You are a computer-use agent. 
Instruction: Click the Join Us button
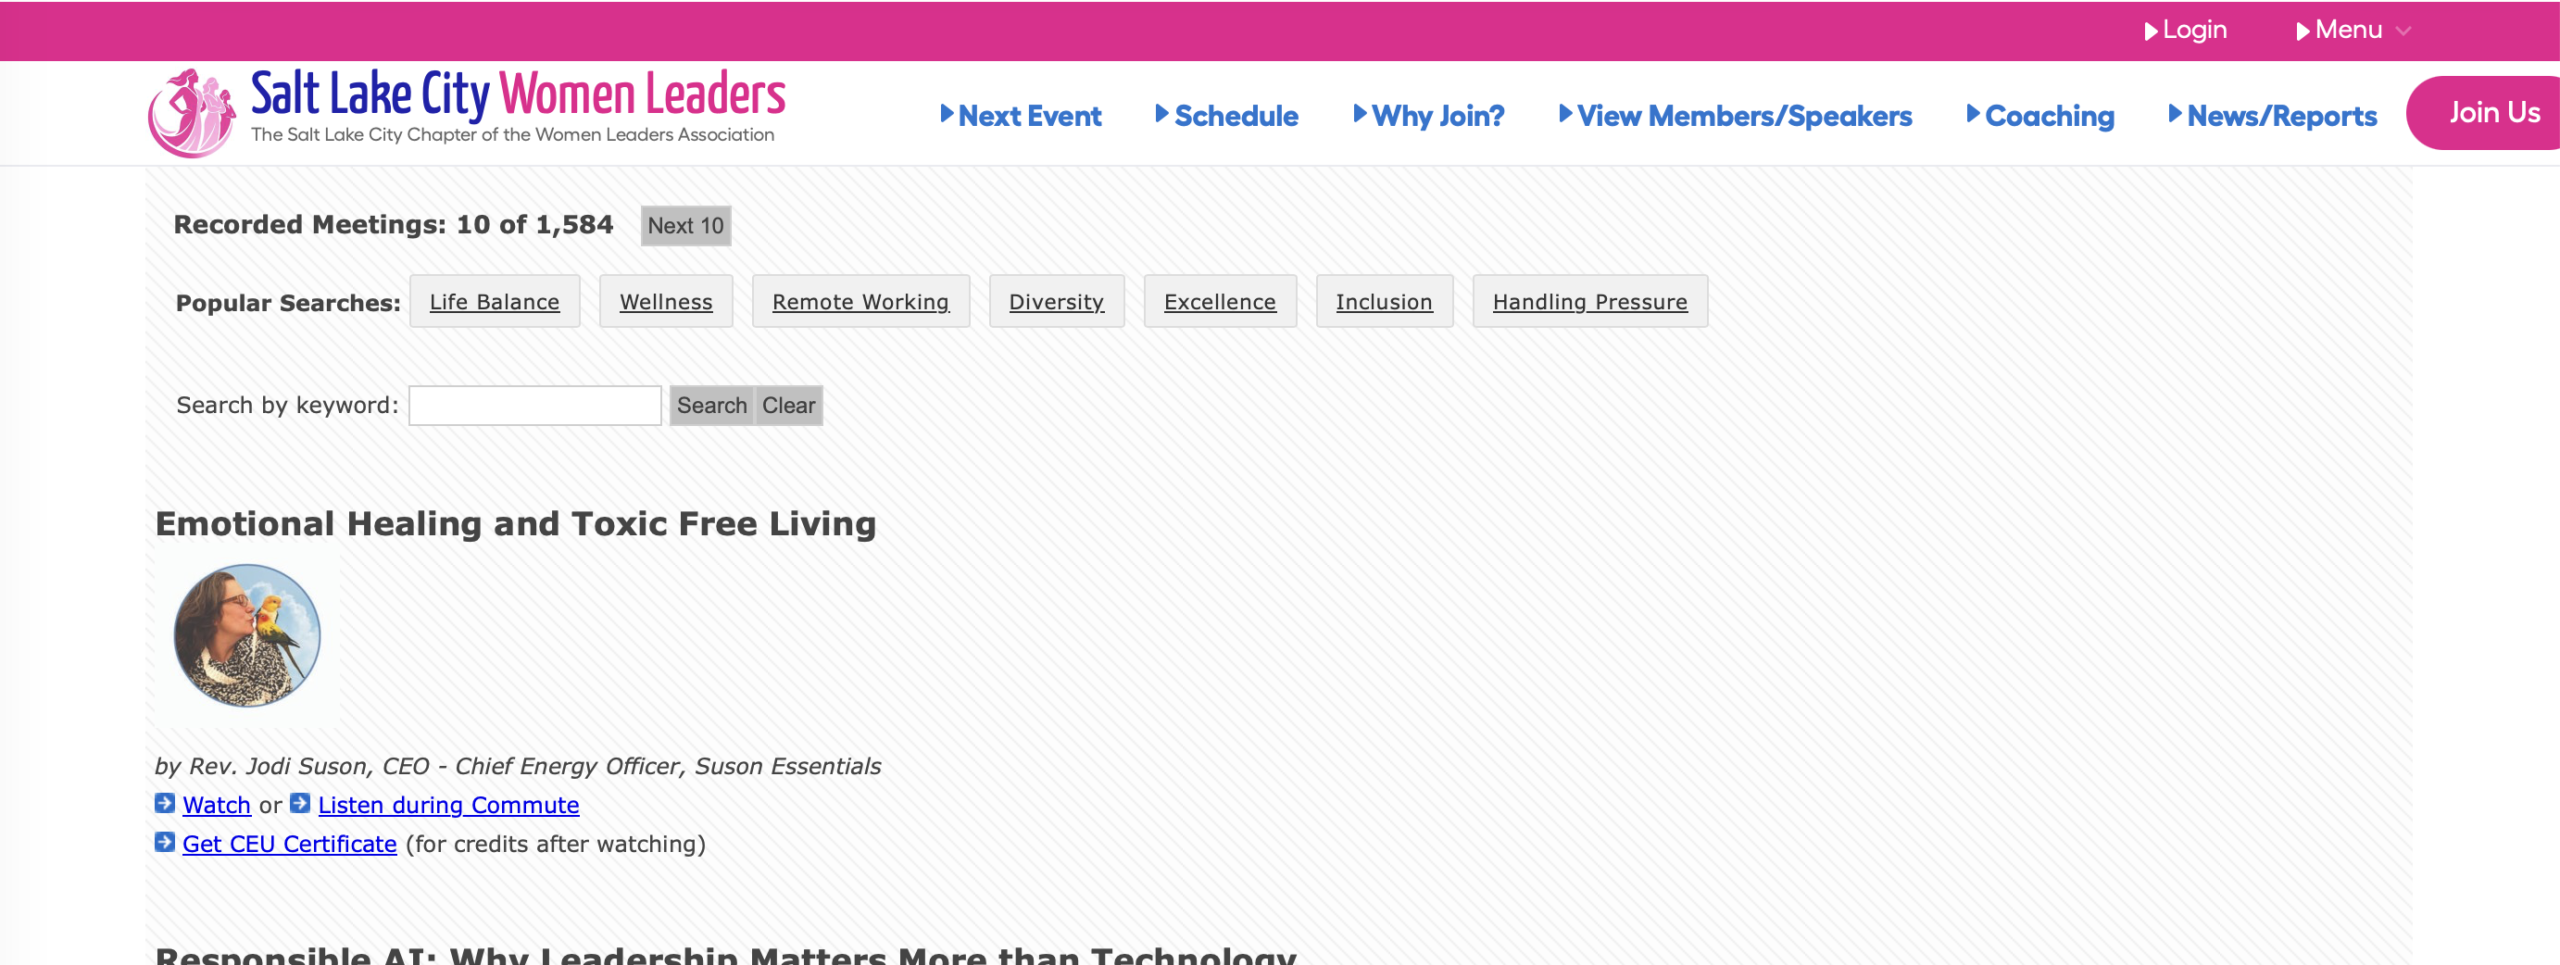[2487, 113]
